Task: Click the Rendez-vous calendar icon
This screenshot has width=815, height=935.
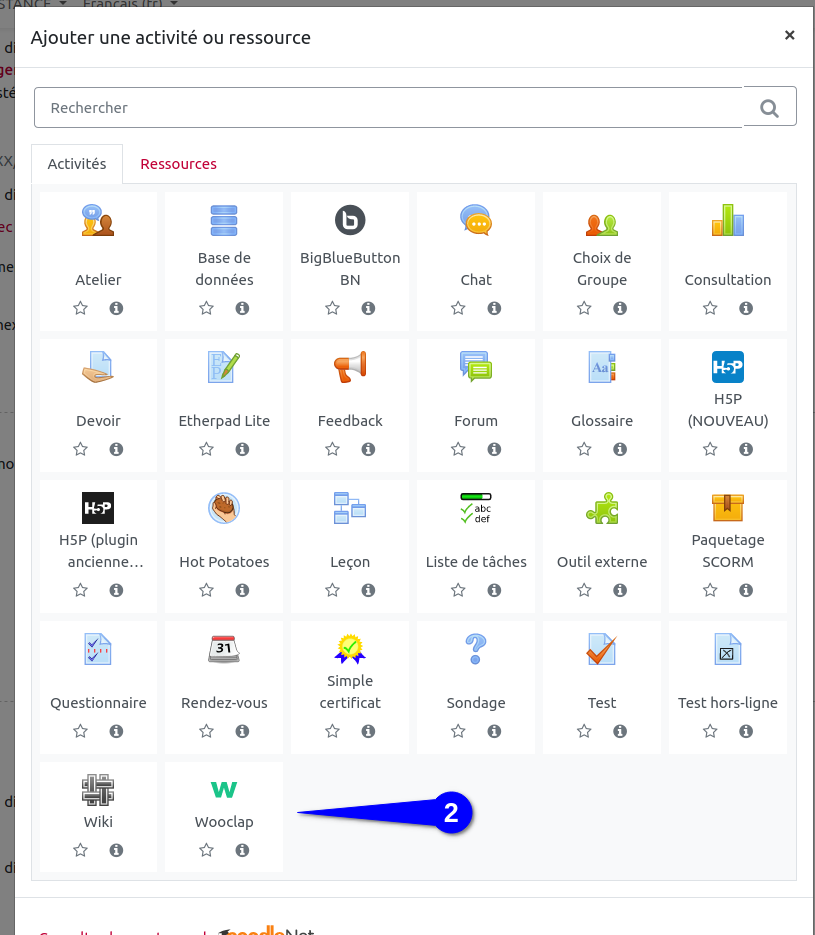Action: tap(224, 649)
